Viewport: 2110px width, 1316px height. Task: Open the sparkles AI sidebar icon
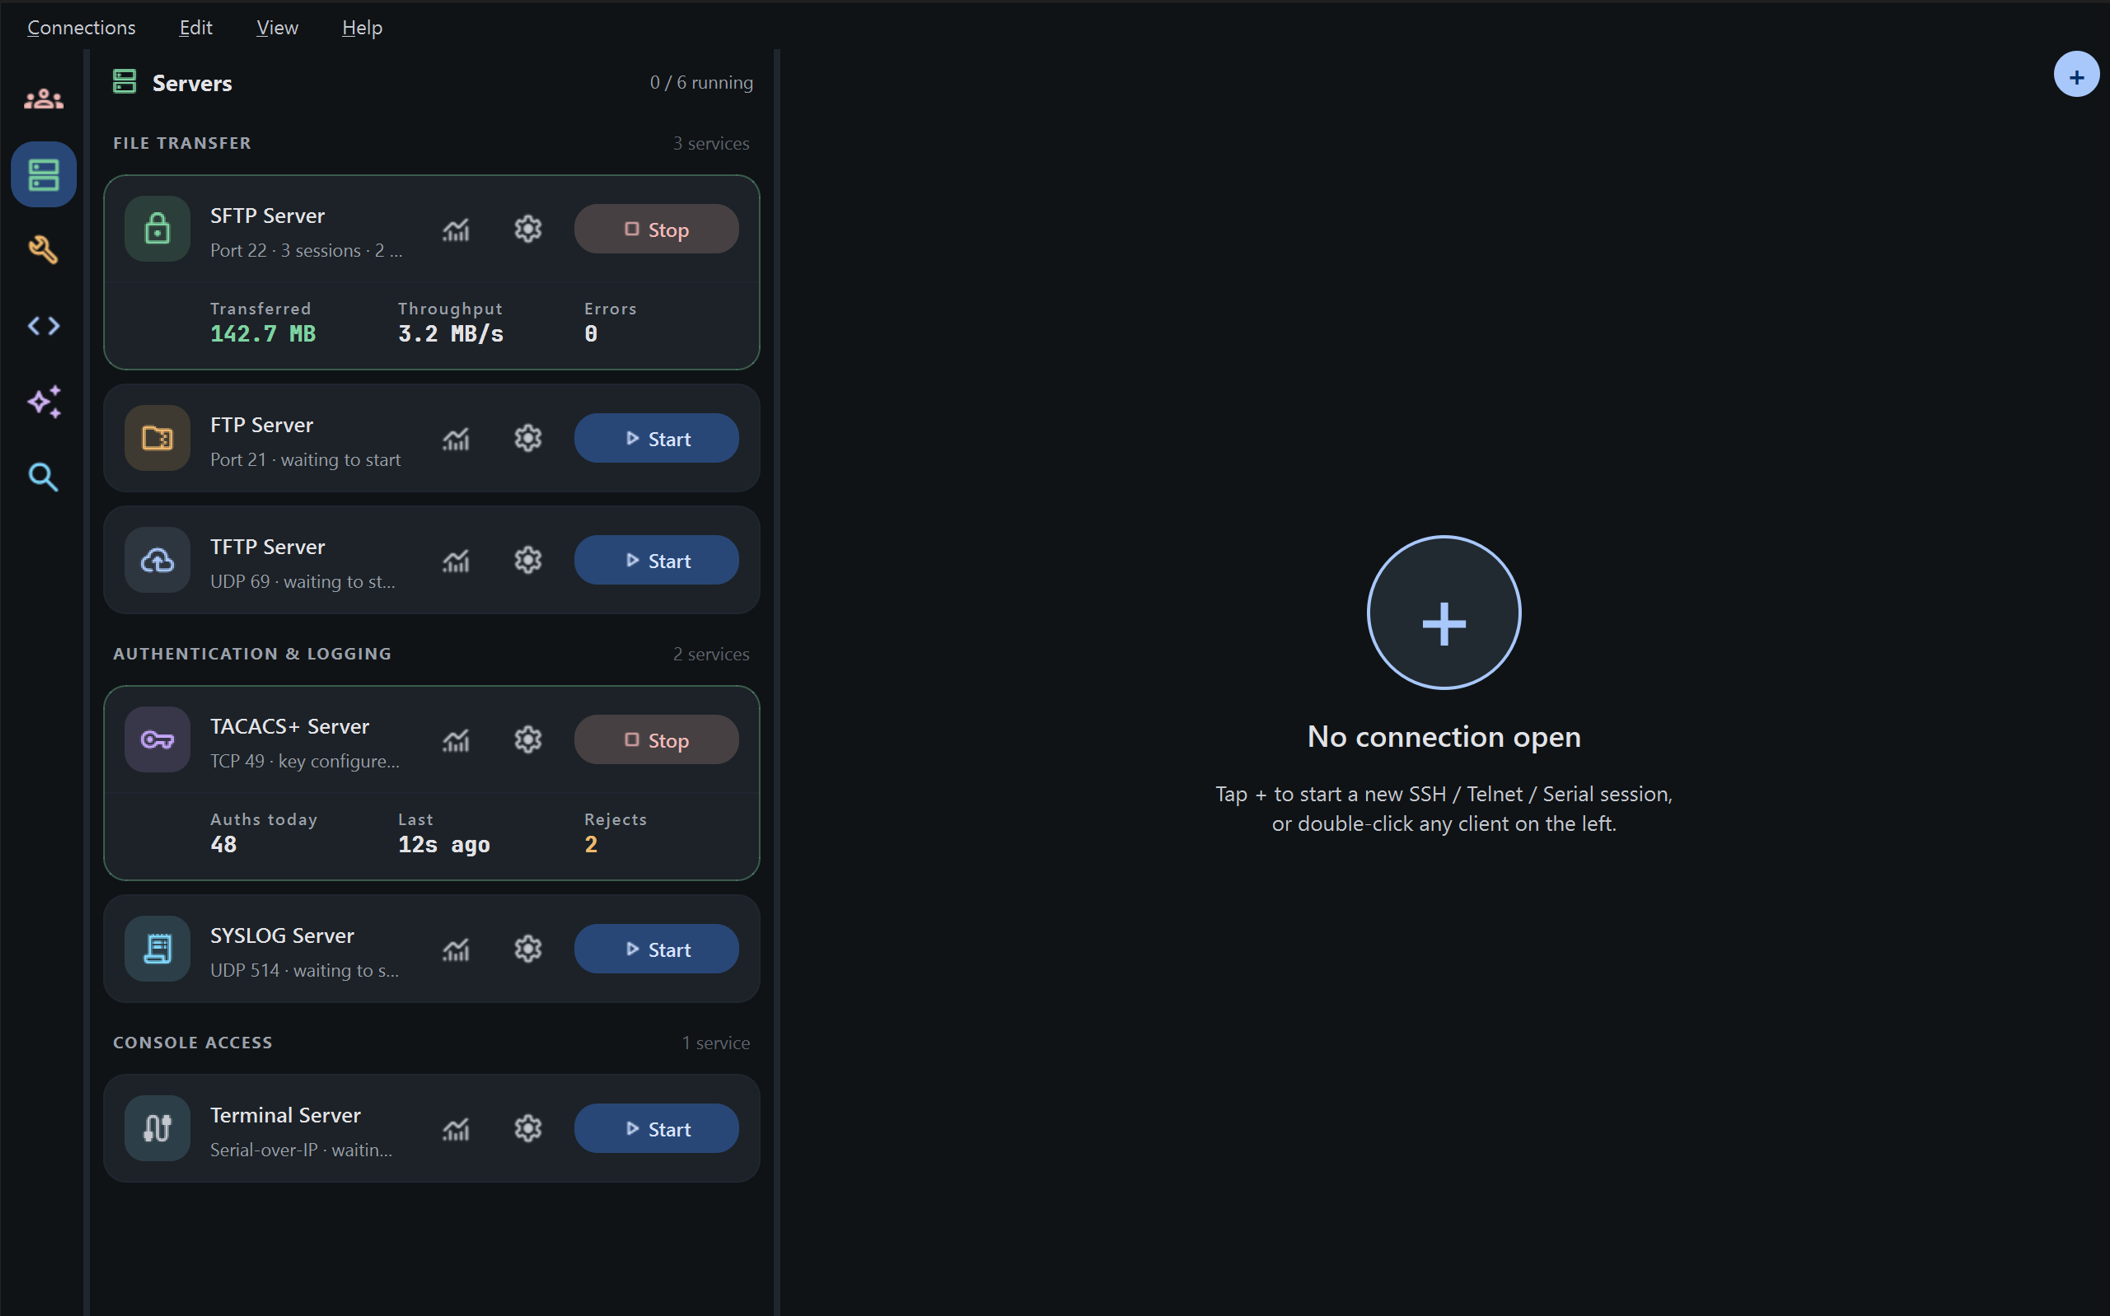(43, 401)
